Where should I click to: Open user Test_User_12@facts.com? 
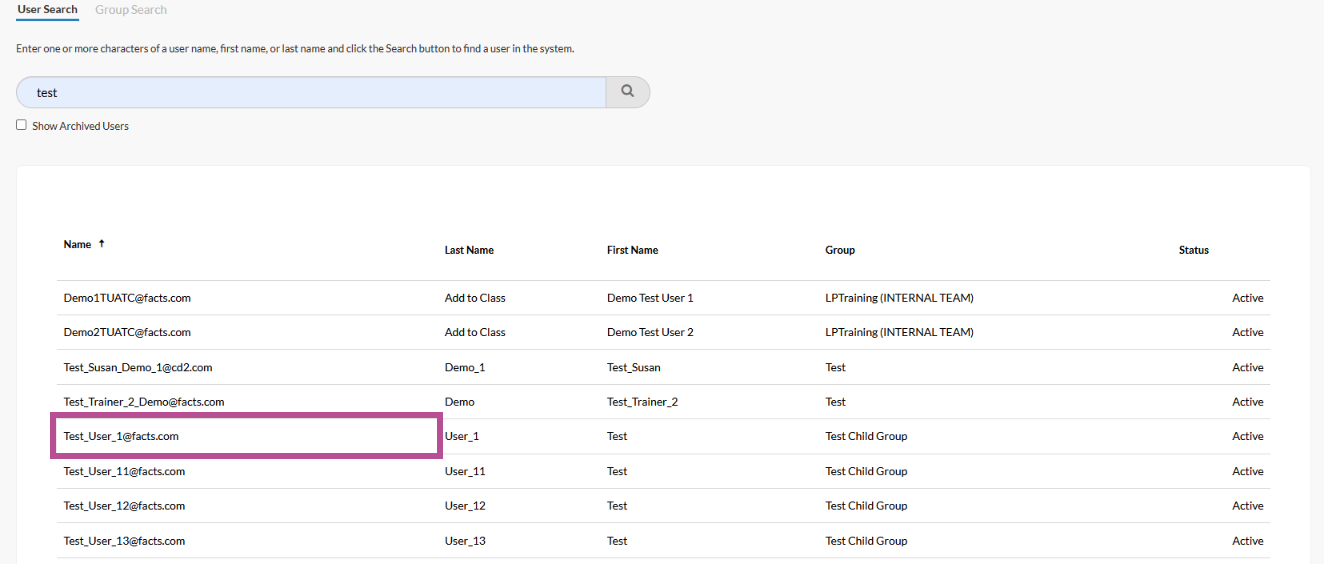tap(124, 506)
